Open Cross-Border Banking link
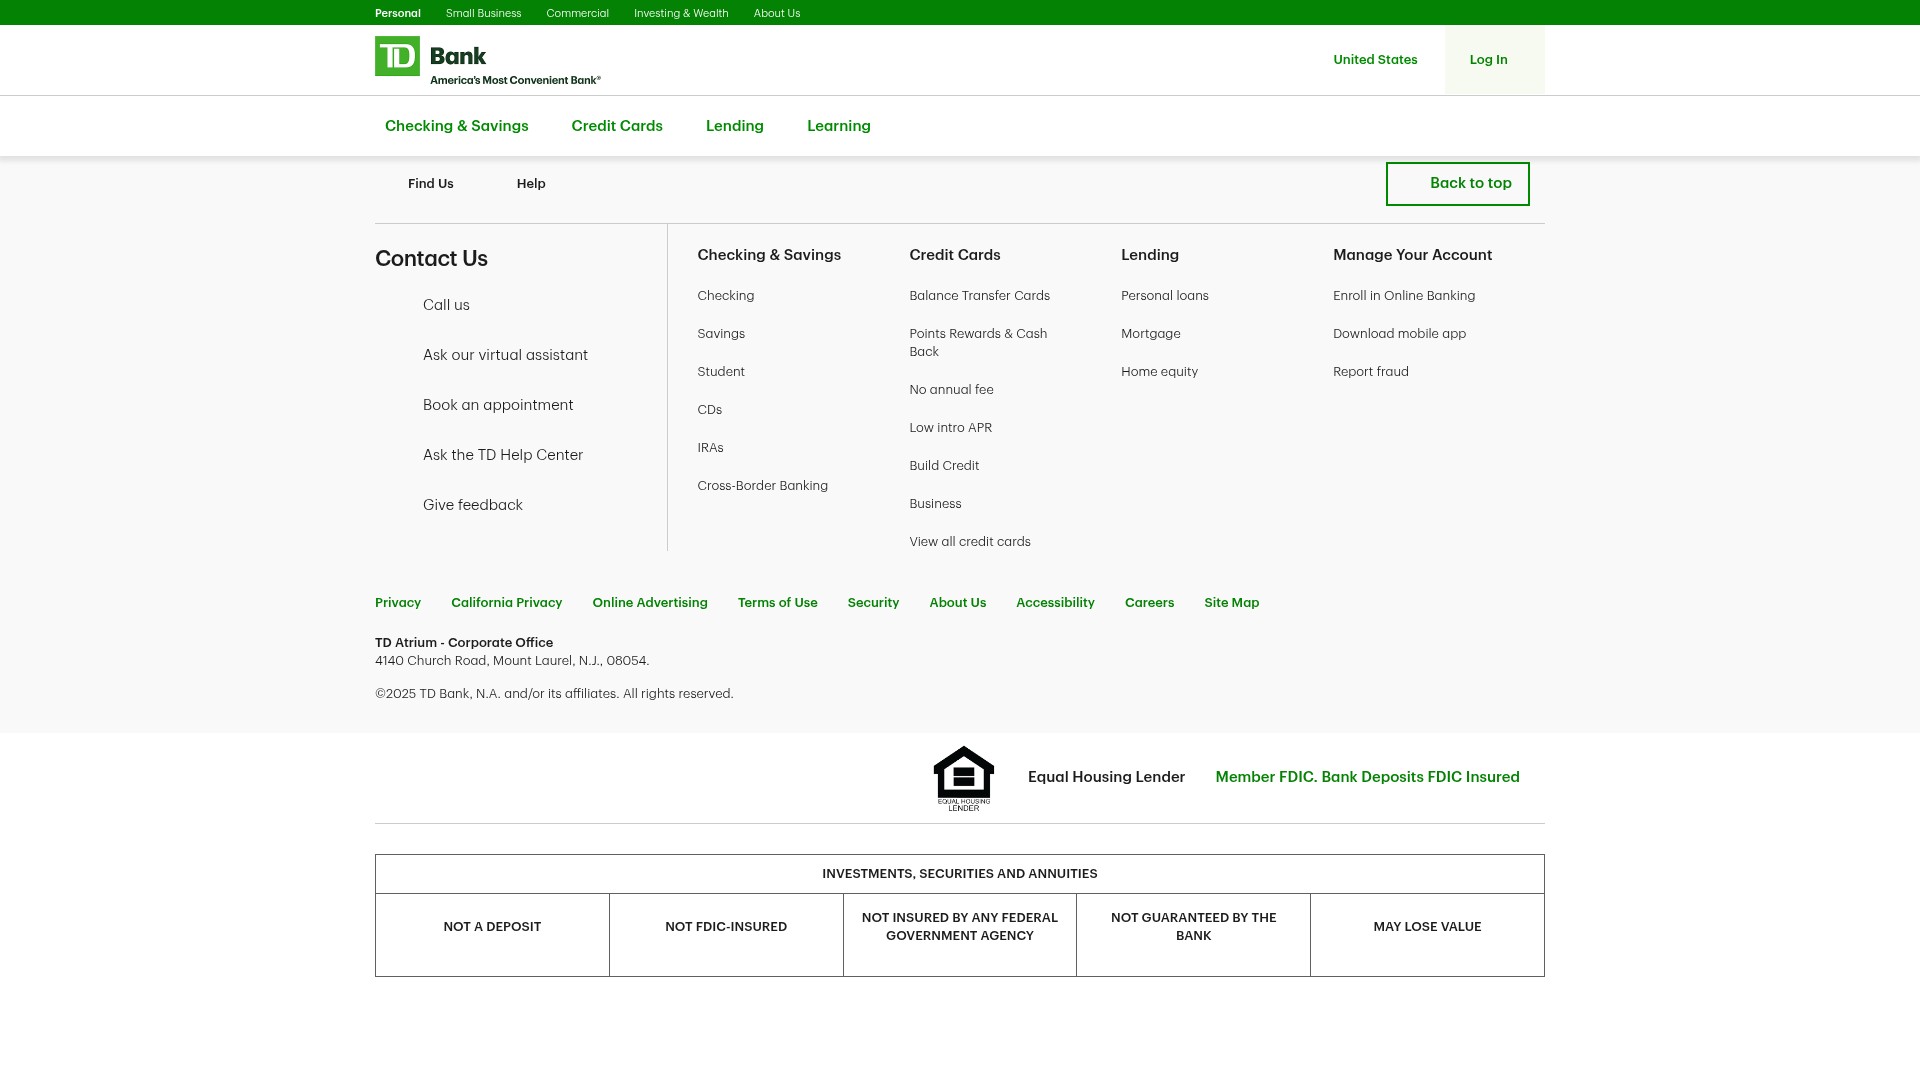Viewport: 1920px width, 1080px height. click(763, 486)
